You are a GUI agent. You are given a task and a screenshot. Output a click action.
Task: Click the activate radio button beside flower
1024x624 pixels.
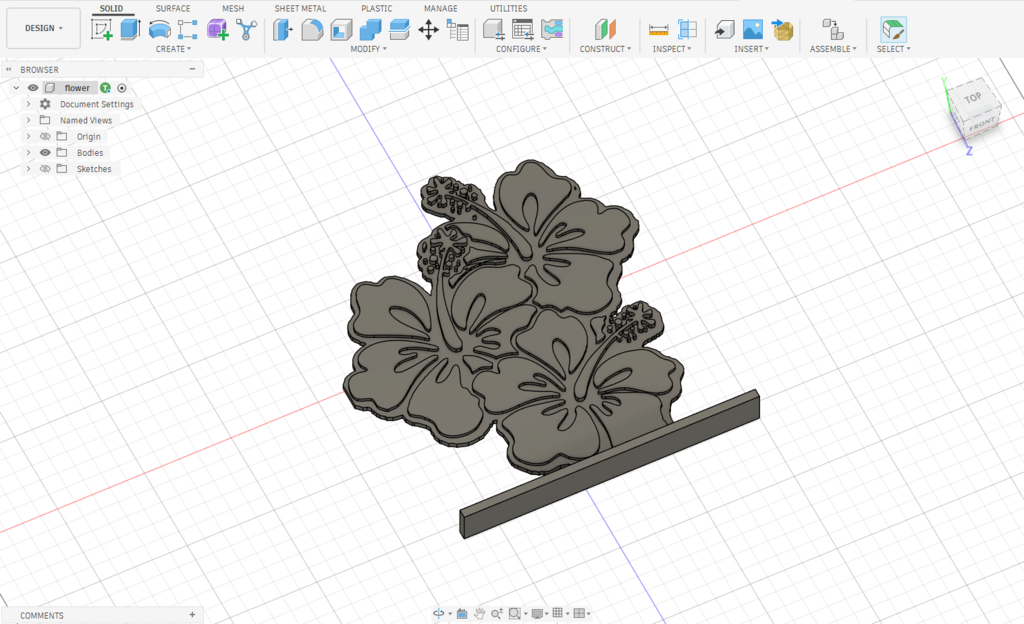[x=122, y=87]
